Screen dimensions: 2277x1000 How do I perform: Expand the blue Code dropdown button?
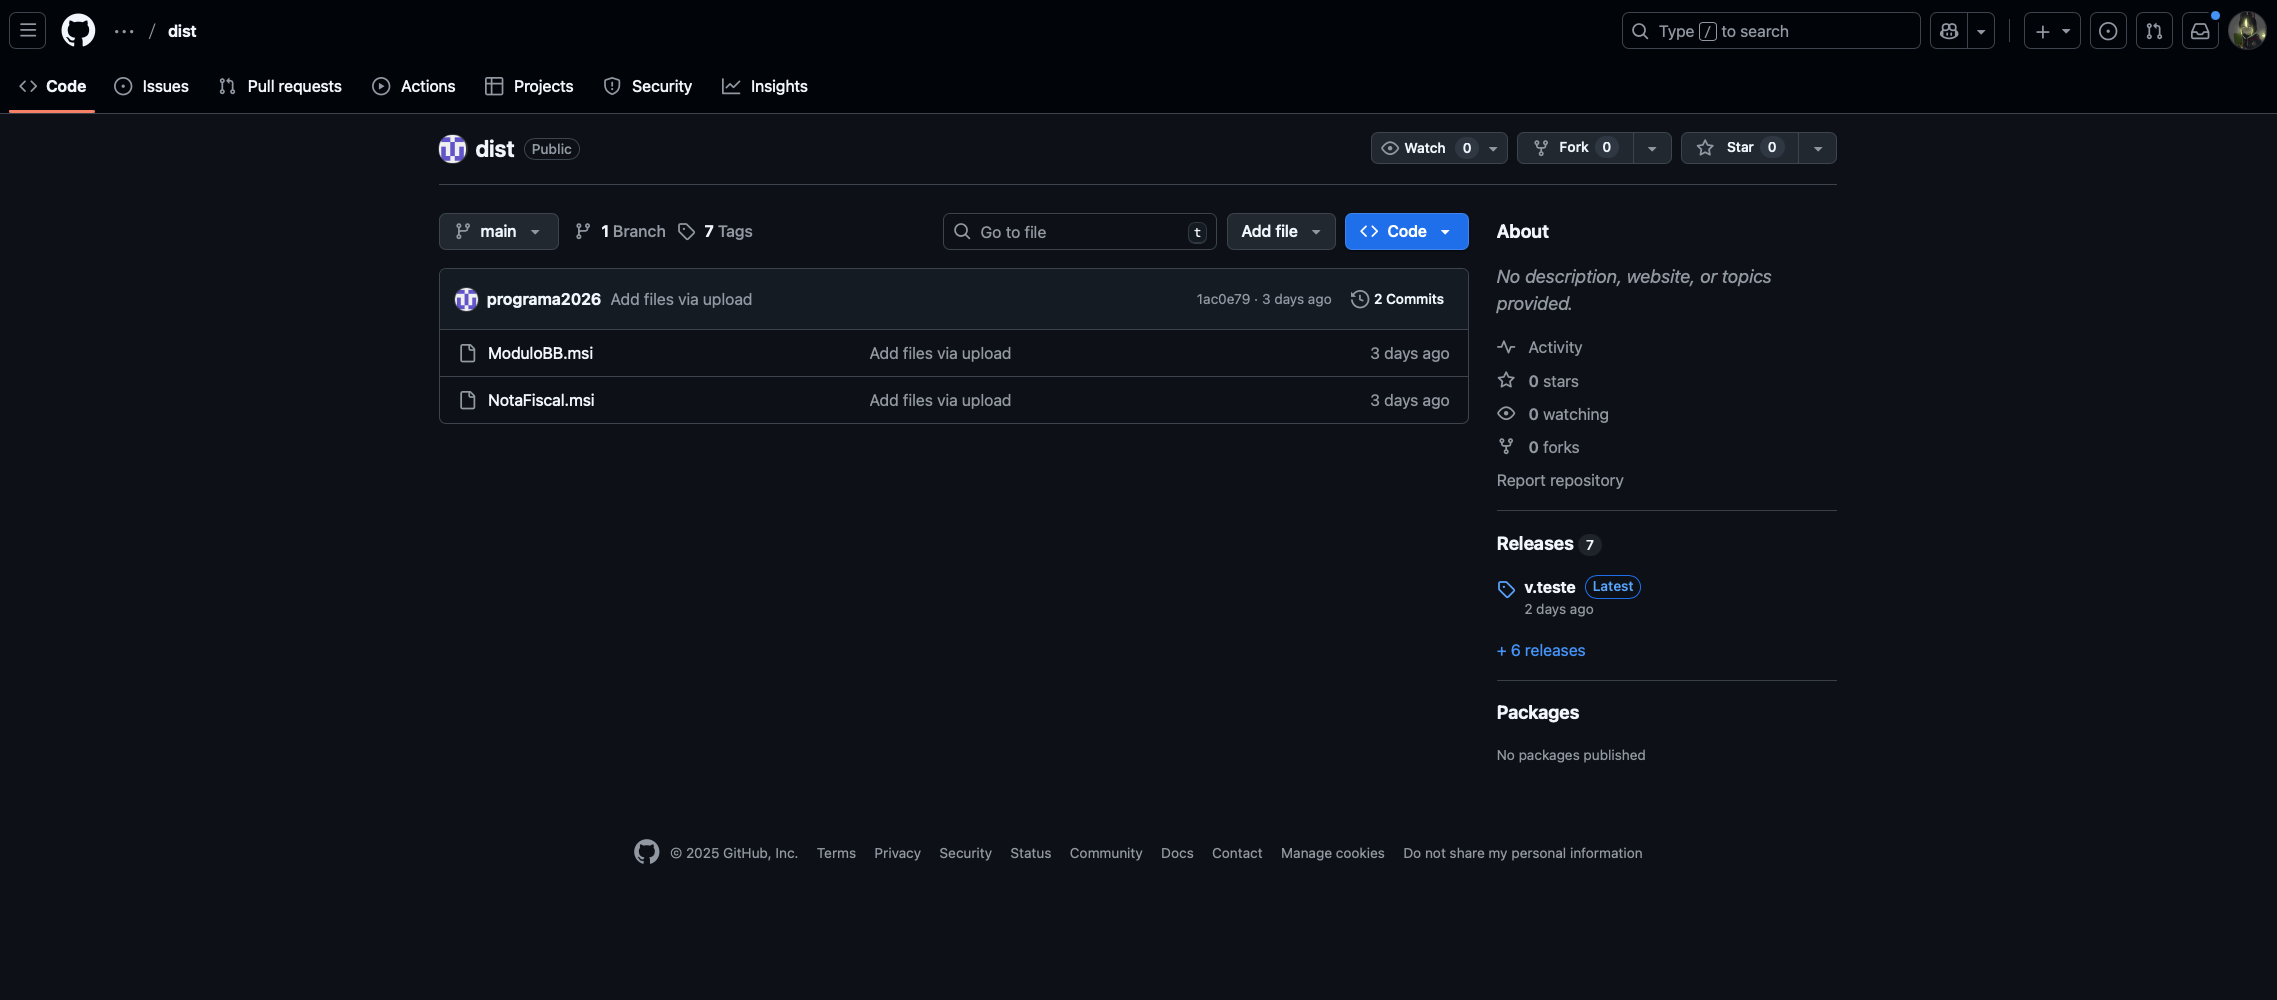tap(1406, 231)
